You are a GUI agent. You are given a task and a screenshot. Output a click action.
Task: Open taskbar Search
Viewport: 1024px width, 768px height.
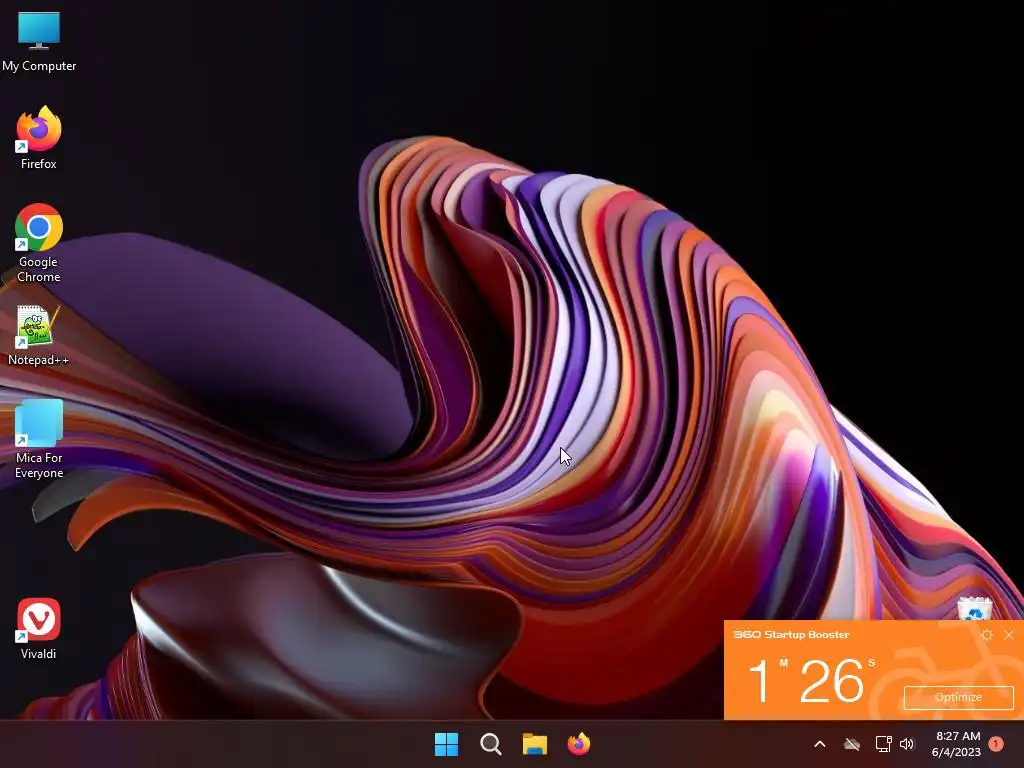coord(490,744)
